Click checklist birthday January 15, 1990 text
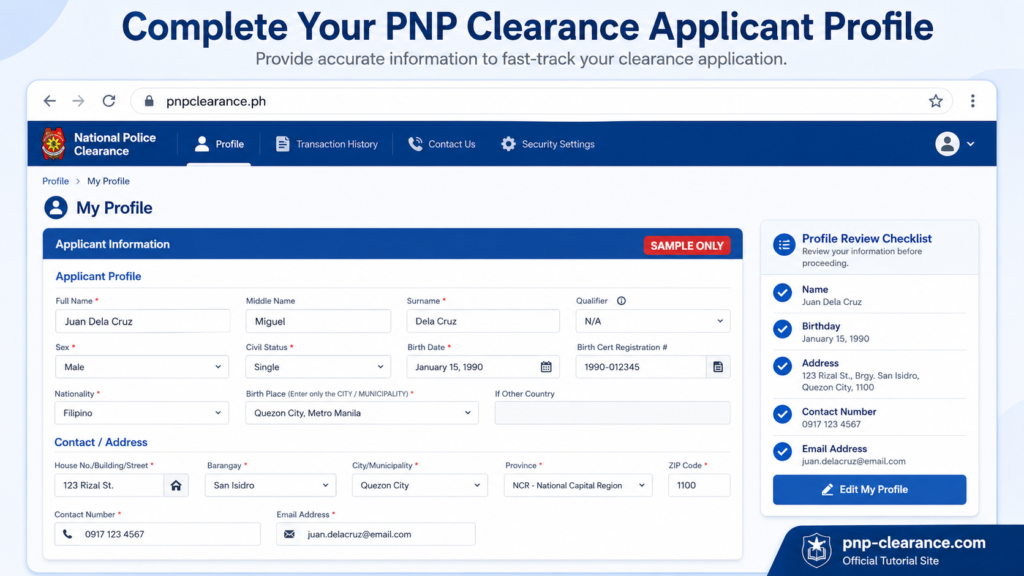The image size is (1024, 576). coord(835,338)
